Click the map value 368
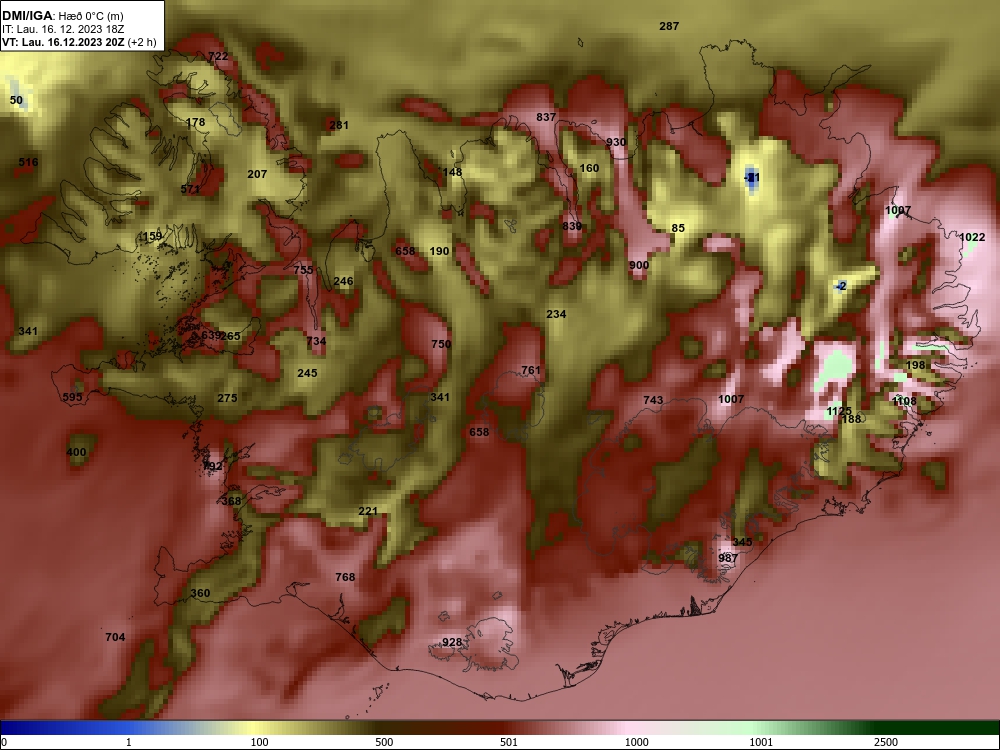1000x750 pixels. pos(232,501)
